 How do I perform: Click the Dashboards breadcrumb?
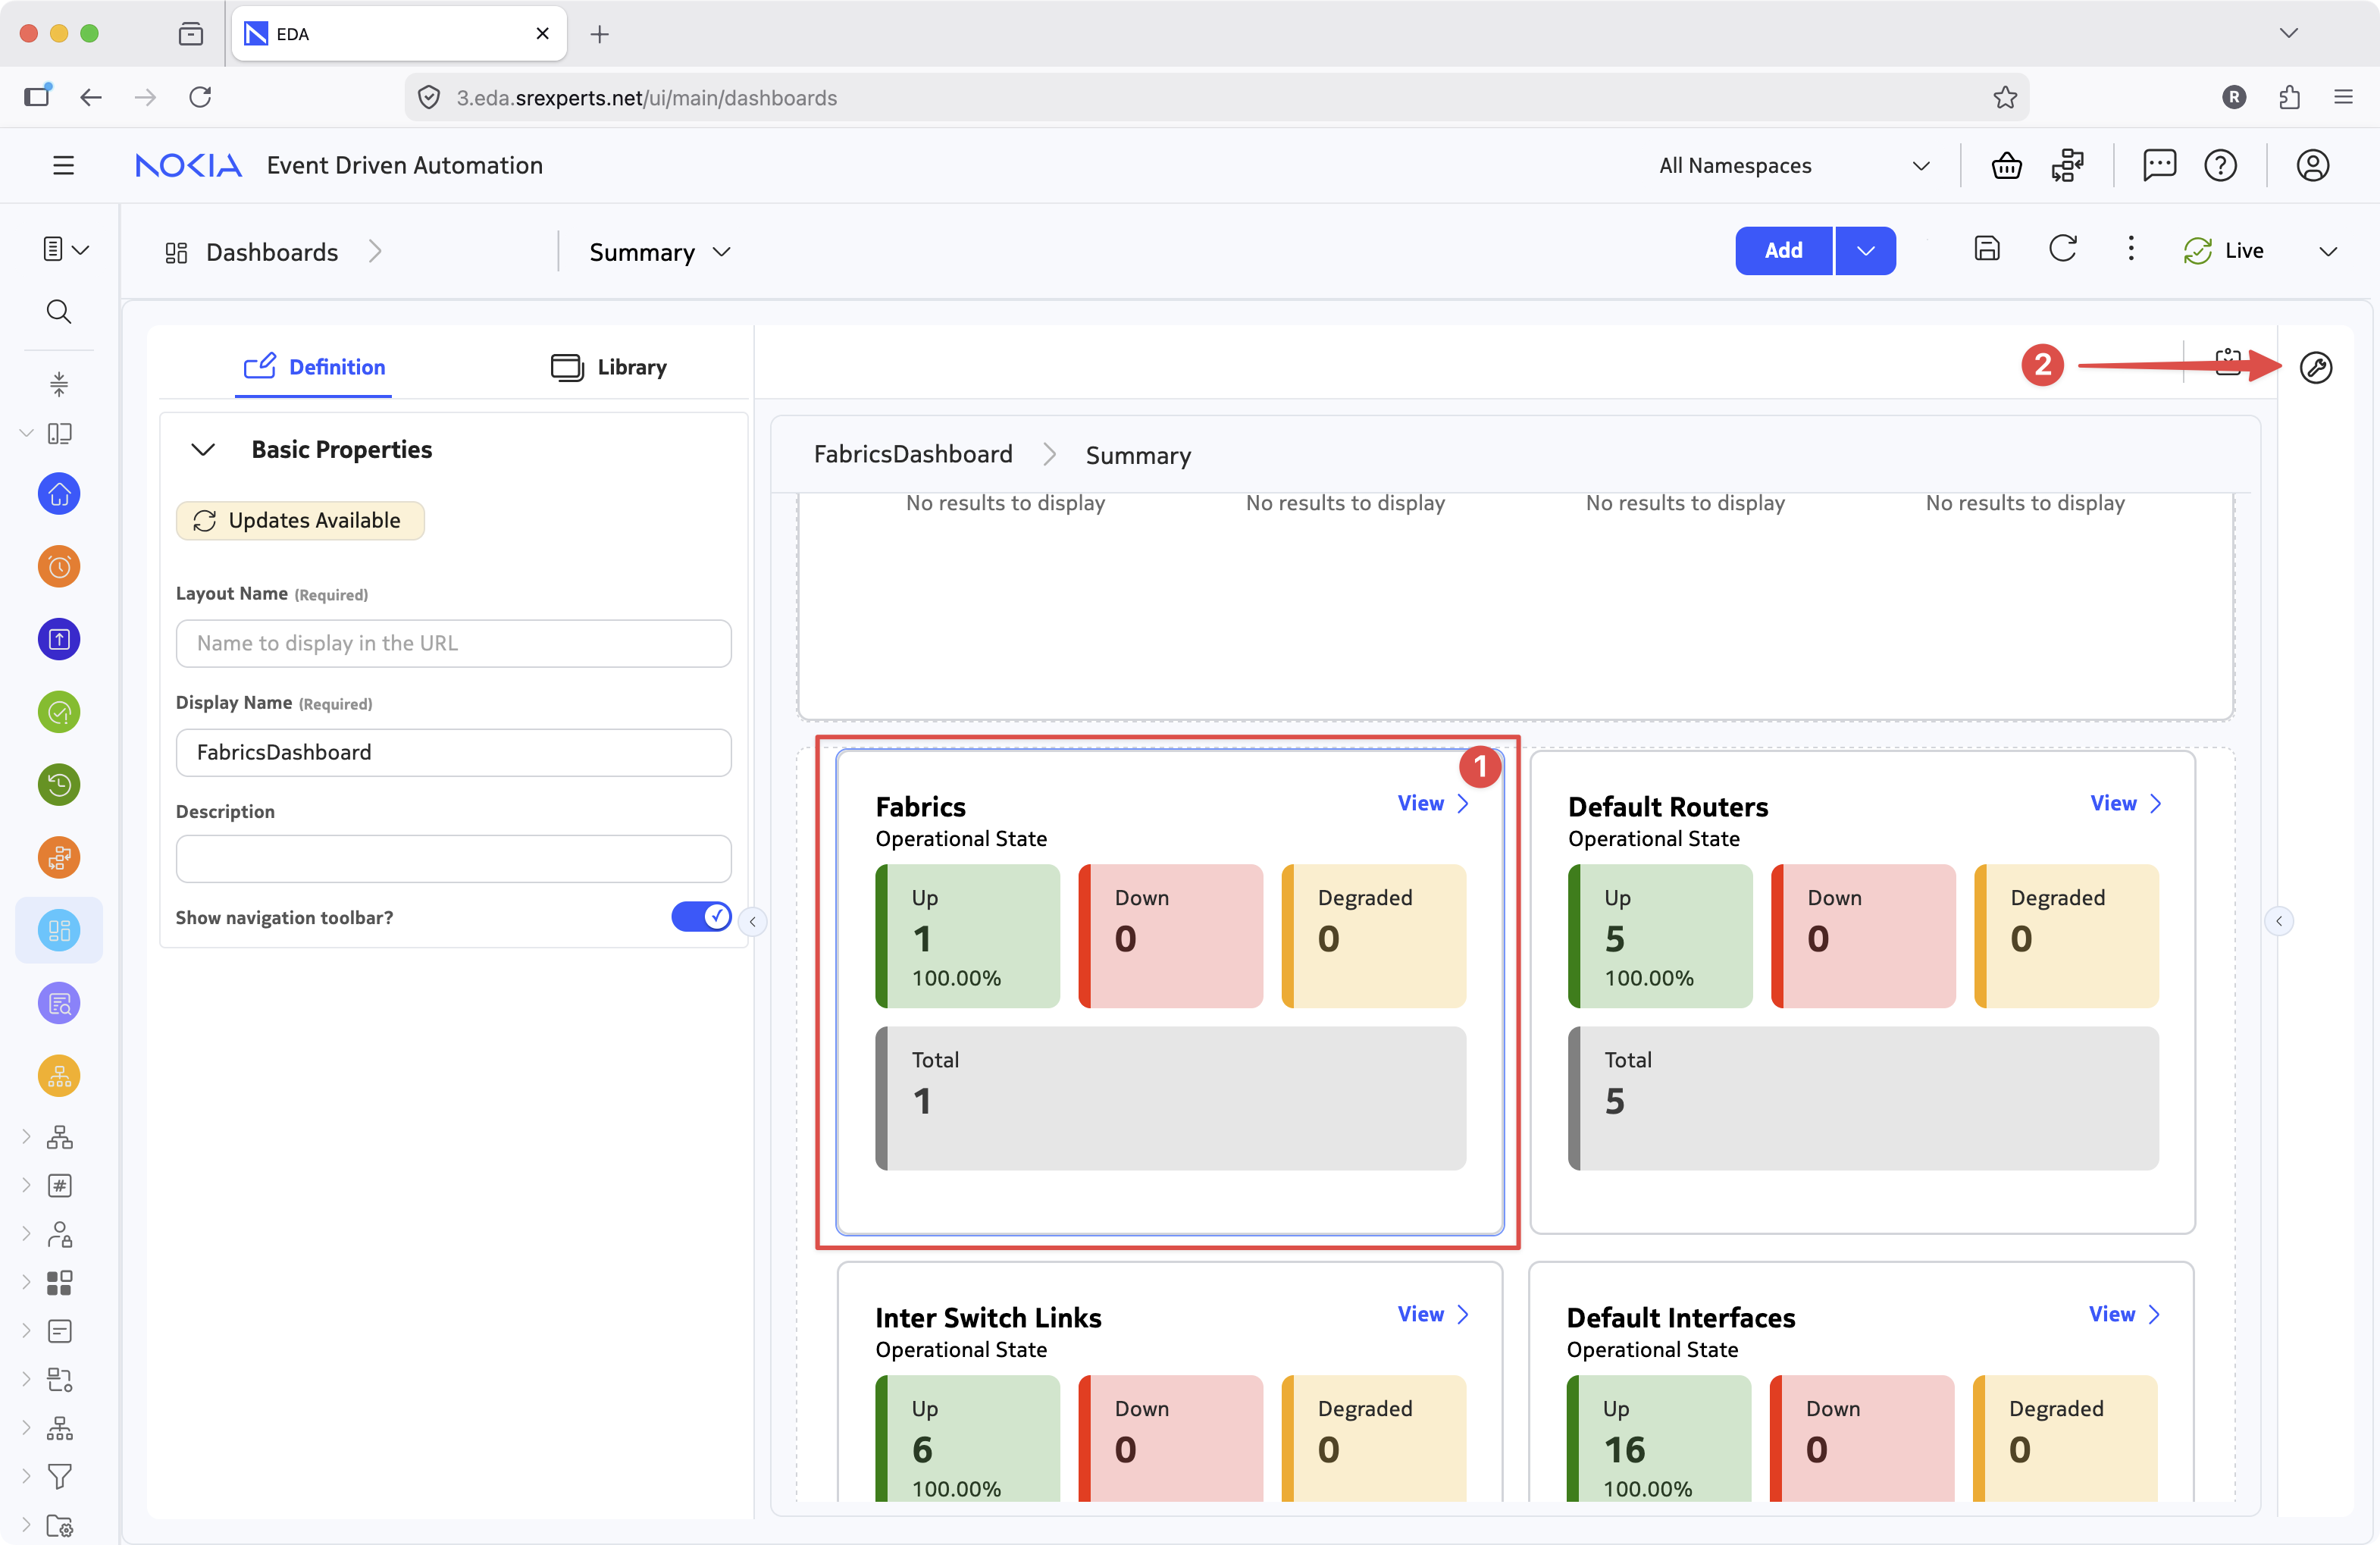[x=271, y=253]
